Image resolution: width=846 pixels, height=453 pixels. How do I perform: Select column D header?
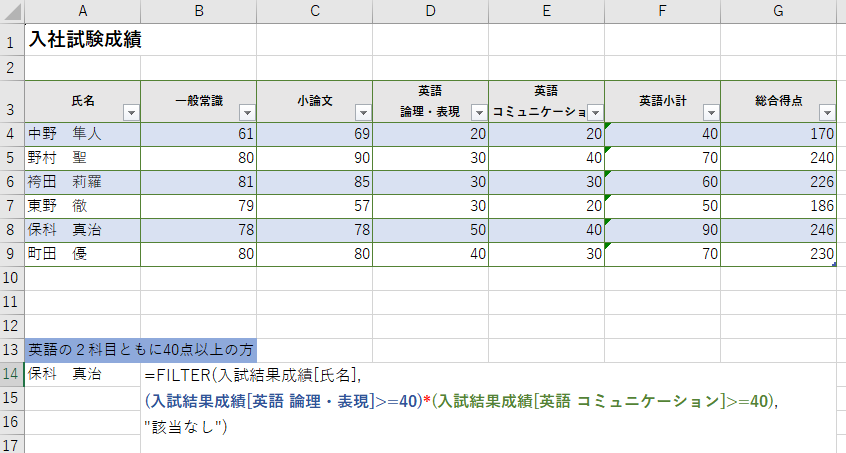[x=431, y=11]
